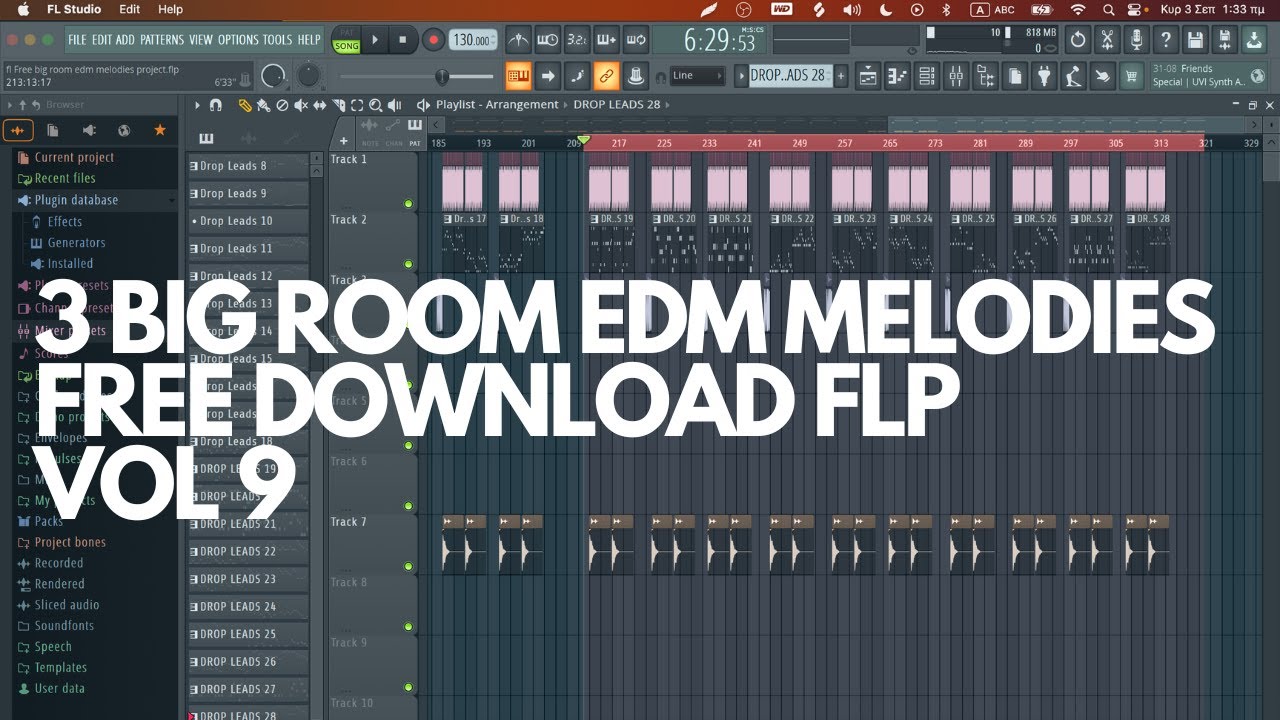1280x720 pixels.
Task: Select the Zoom magnifier tool in playlist
Action: [x=375, y=105]
